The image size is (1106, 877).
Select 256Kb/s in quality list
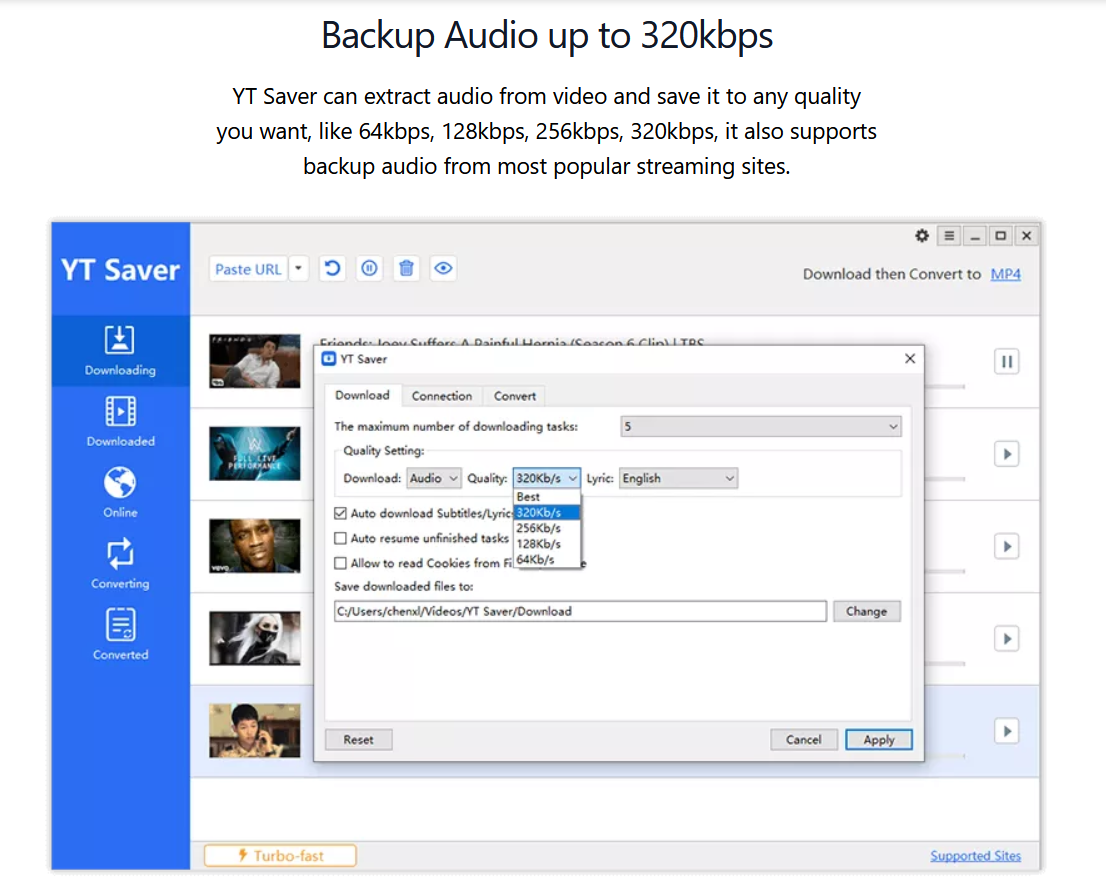point(547,528)
